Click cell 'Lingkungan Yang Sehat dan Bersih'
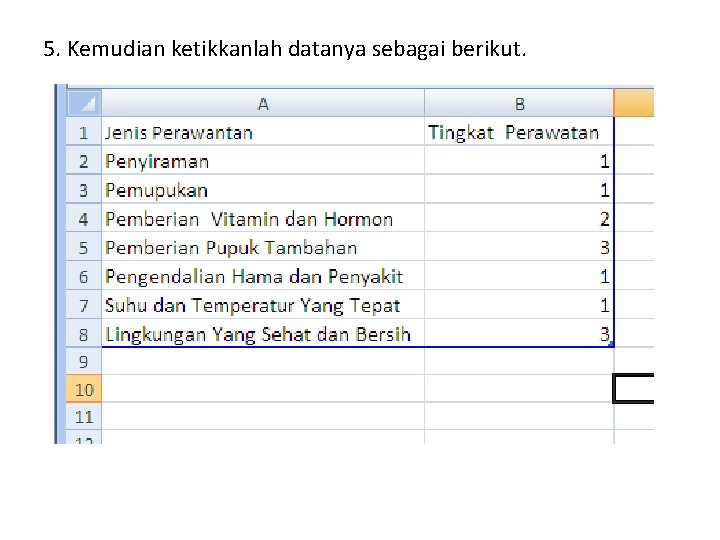 click(x=263, y=334)
